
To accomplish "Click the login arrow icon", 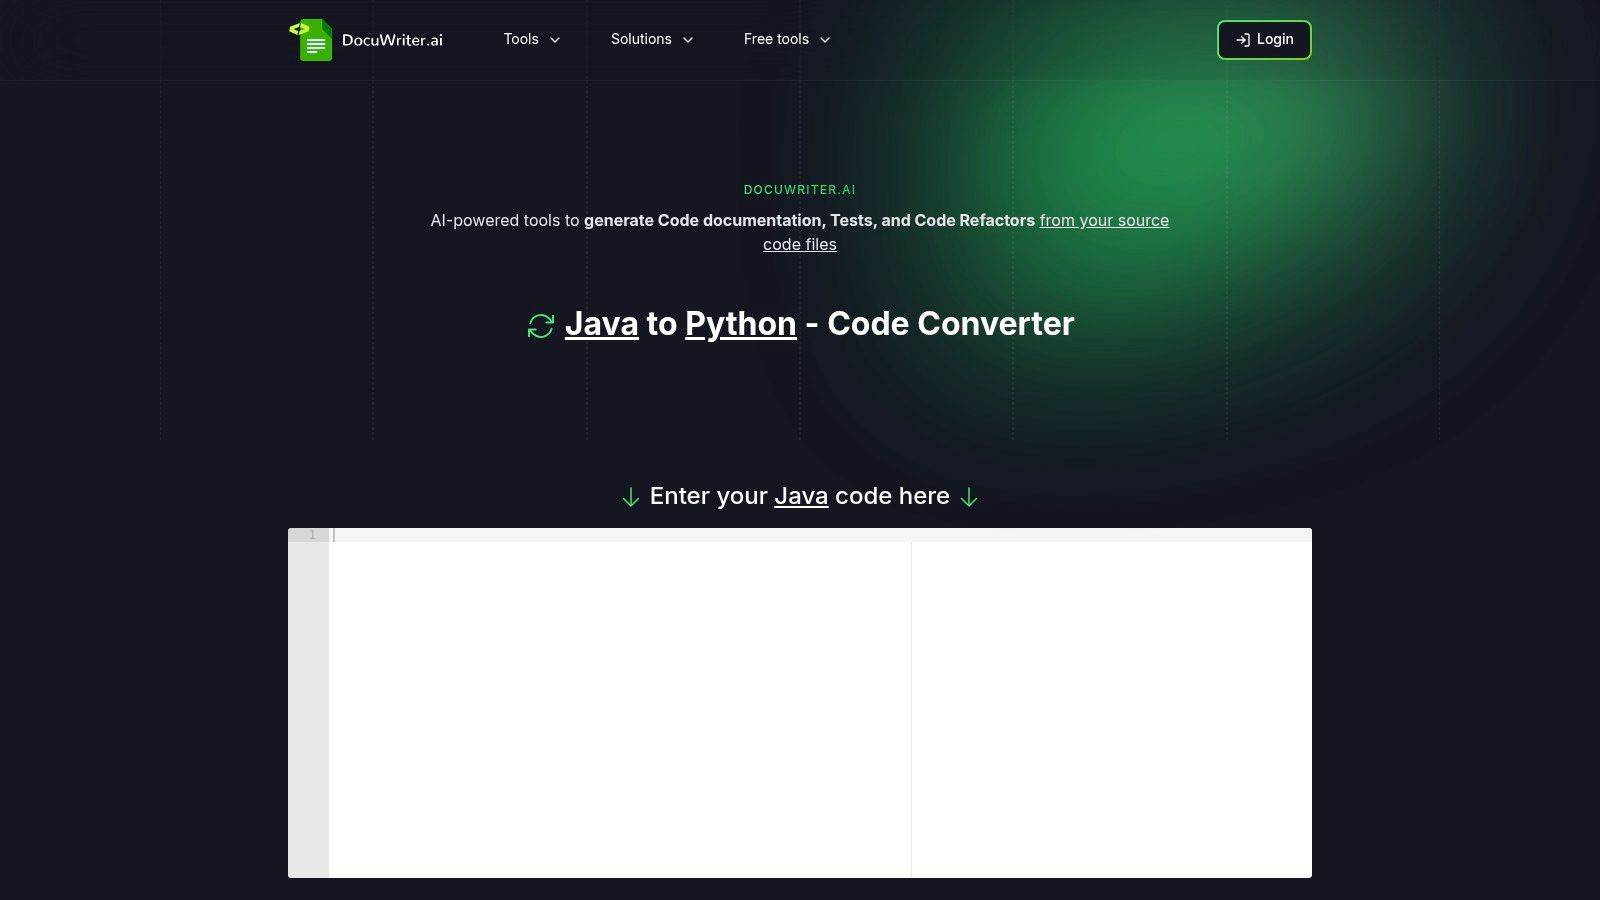I will click(1243, 40).
